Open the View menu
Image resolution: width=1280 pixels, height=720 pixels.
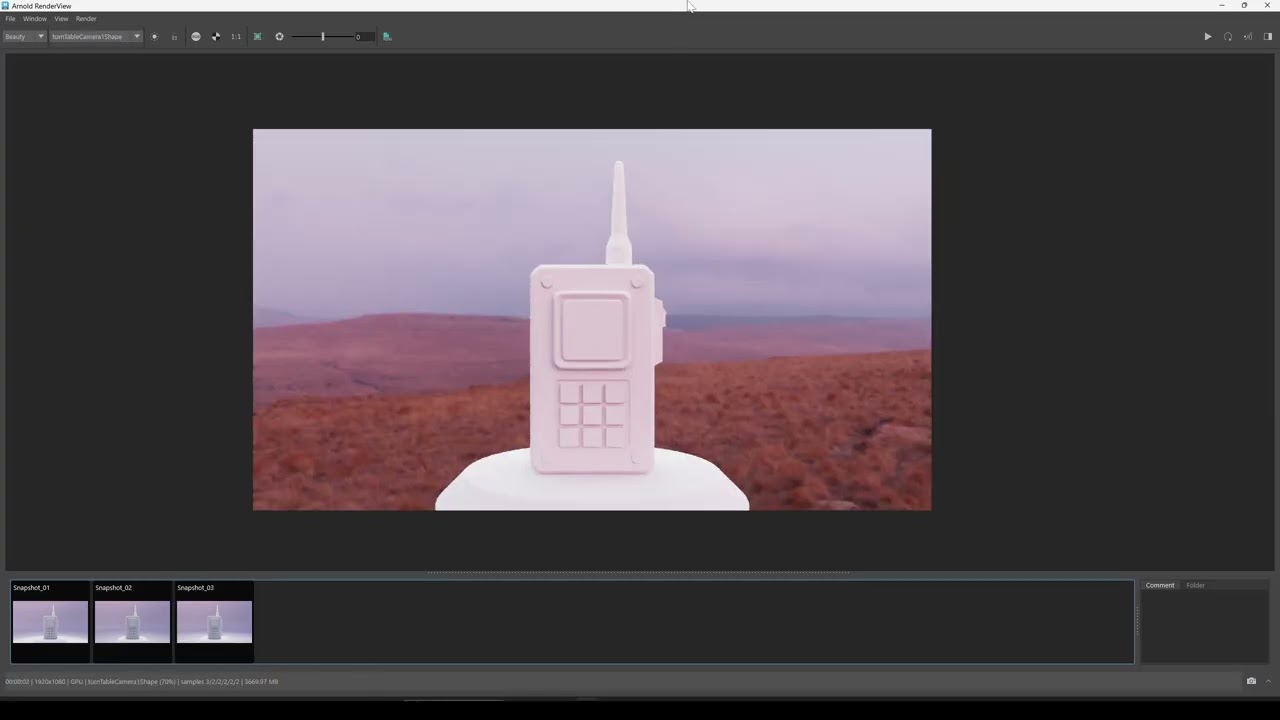[61, 19]
